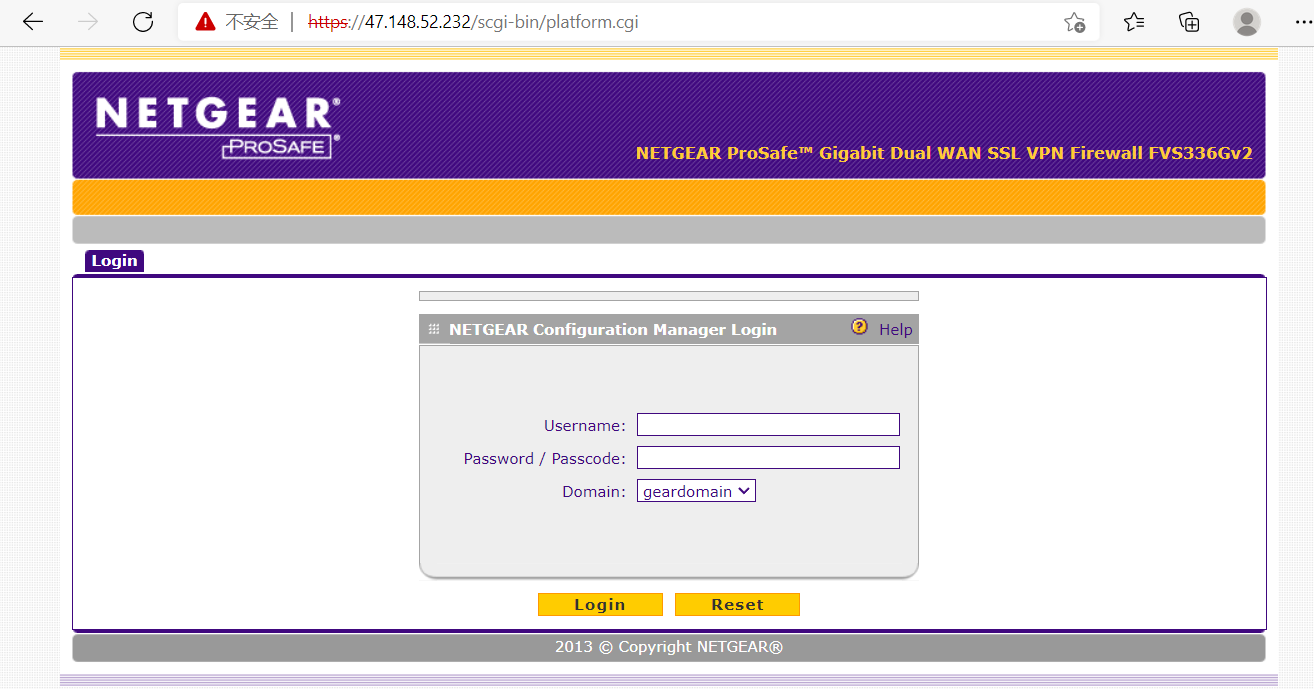Click the address bar URL text

475,22
